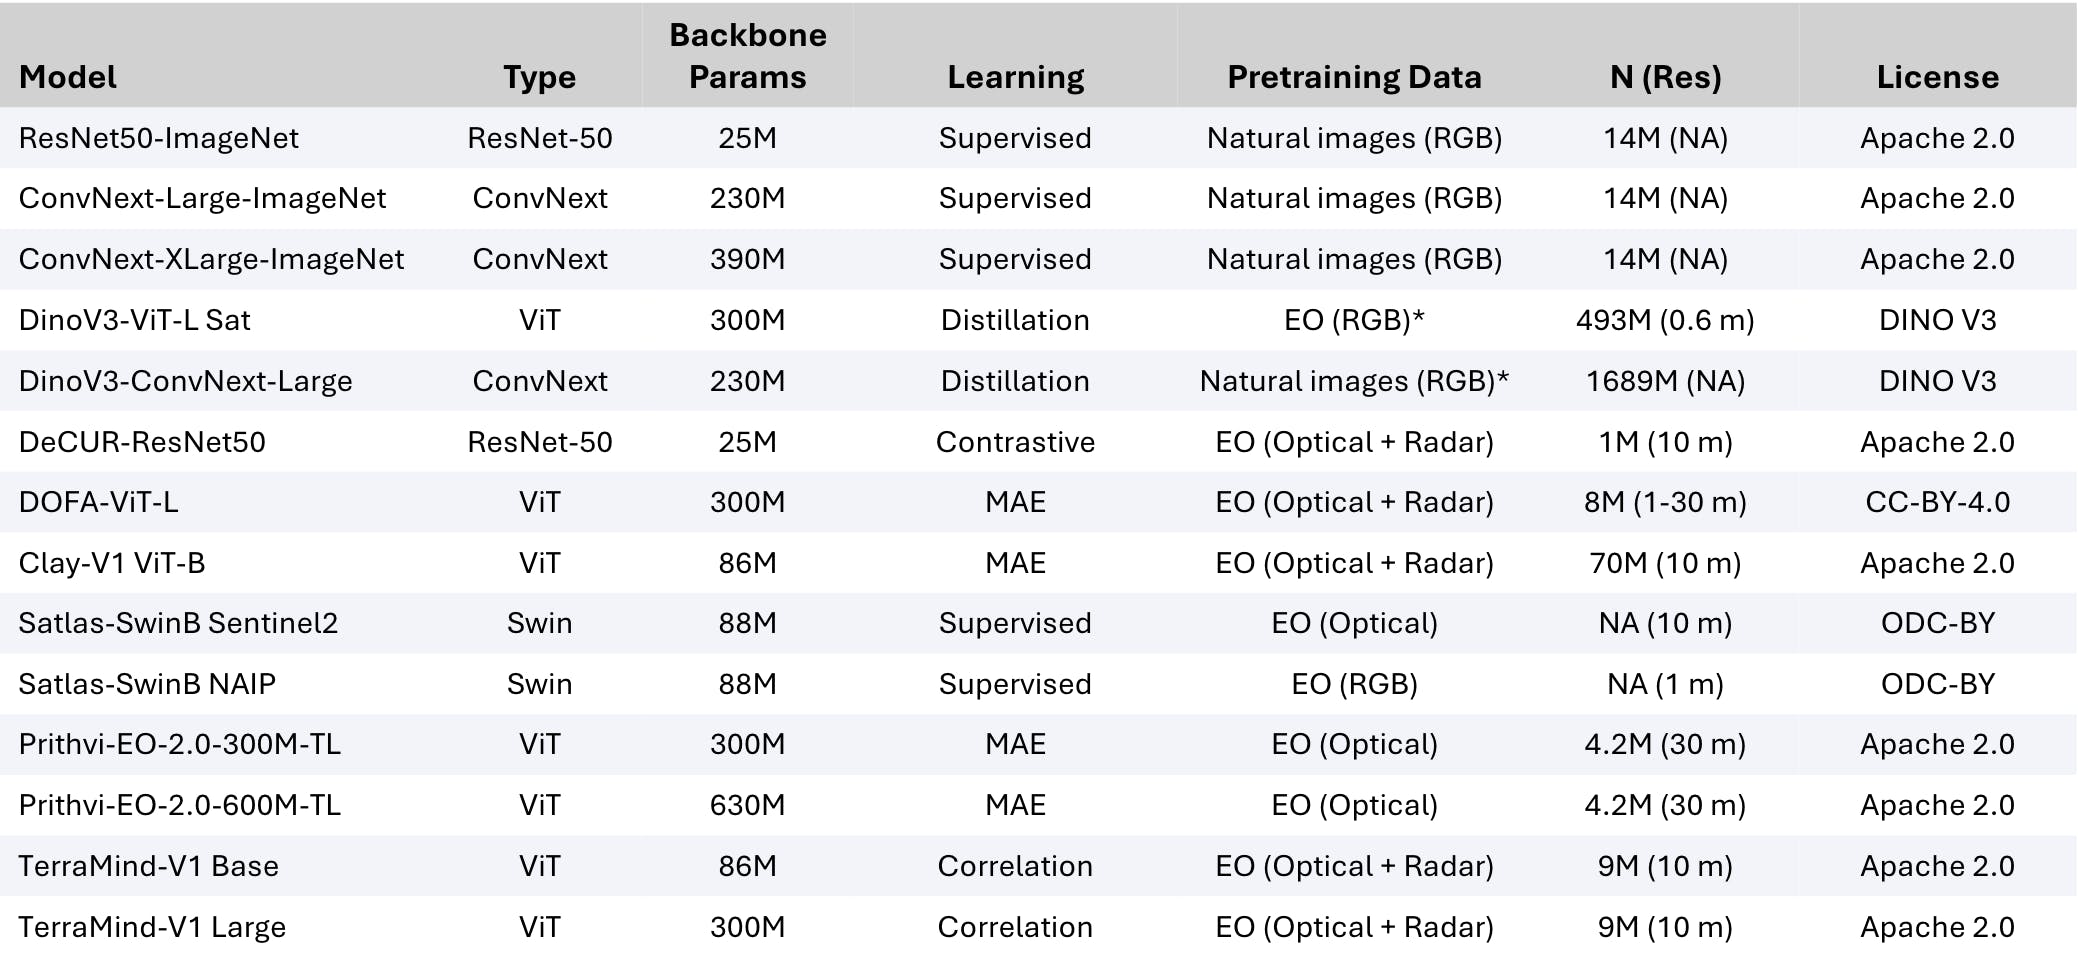Click the DinoV3-ViT-L Sat row label
The image size is (2078, 964).
pyautogui.click(x=135, y=320)
